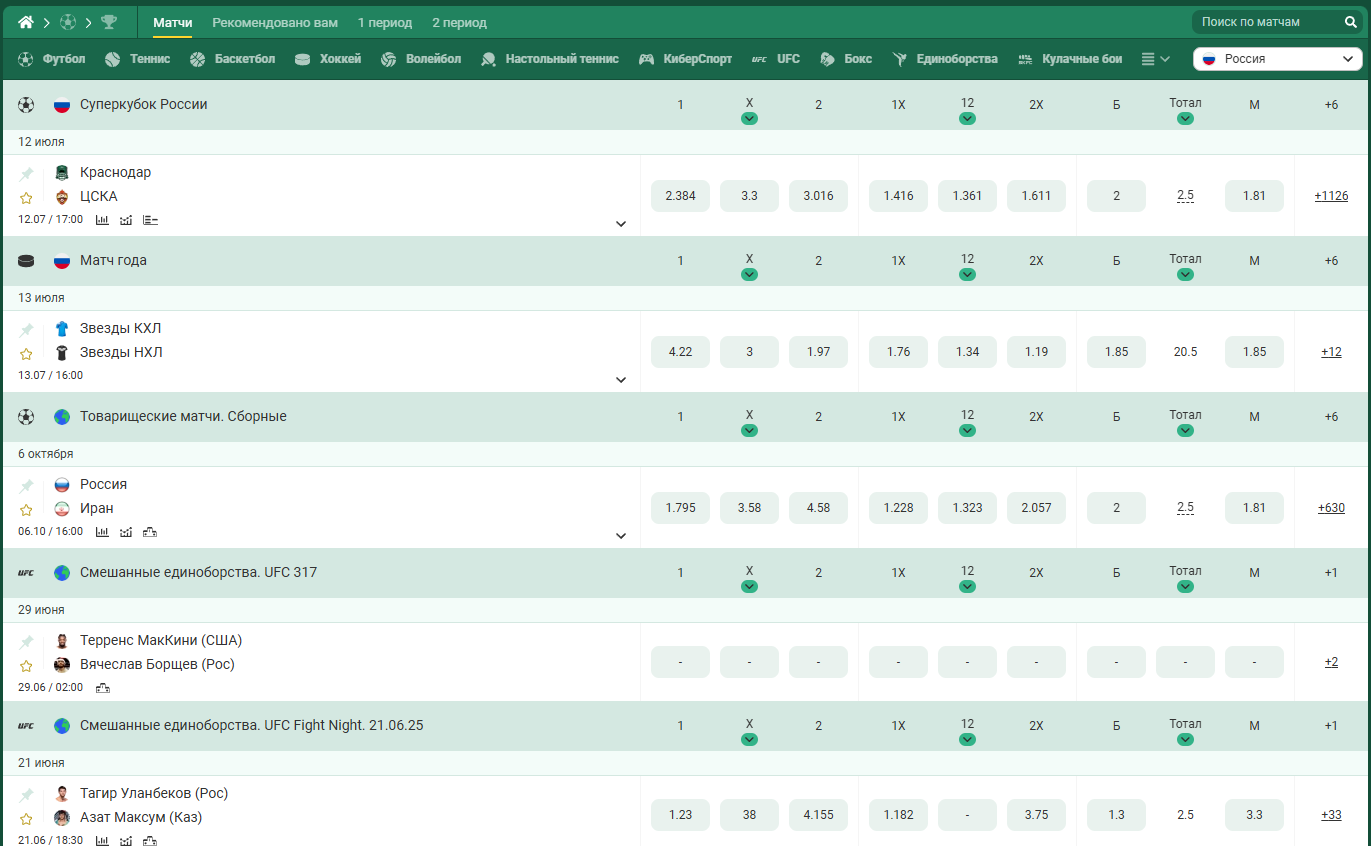
Task: Open the Матчи tab
Action: pyautogui.click(x=173, y=22)
